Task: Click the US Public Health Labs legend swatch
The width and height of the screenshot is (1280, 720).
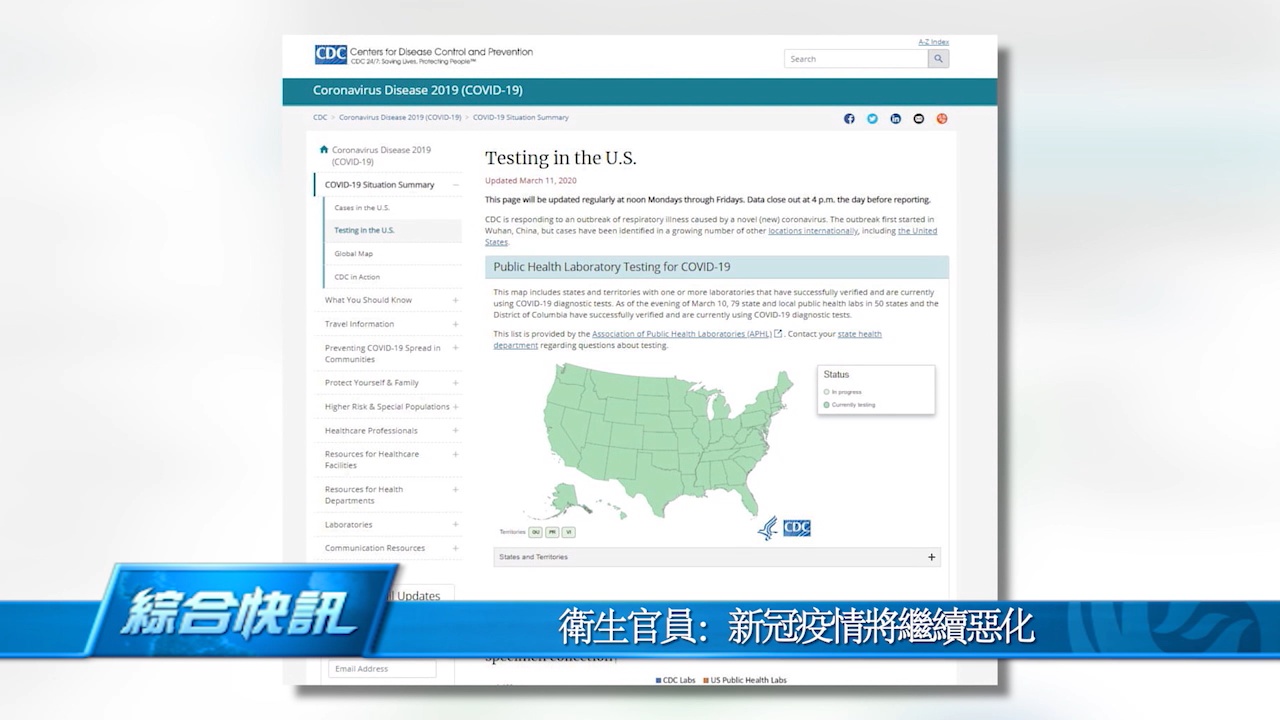Action: [x=706, y=680]
